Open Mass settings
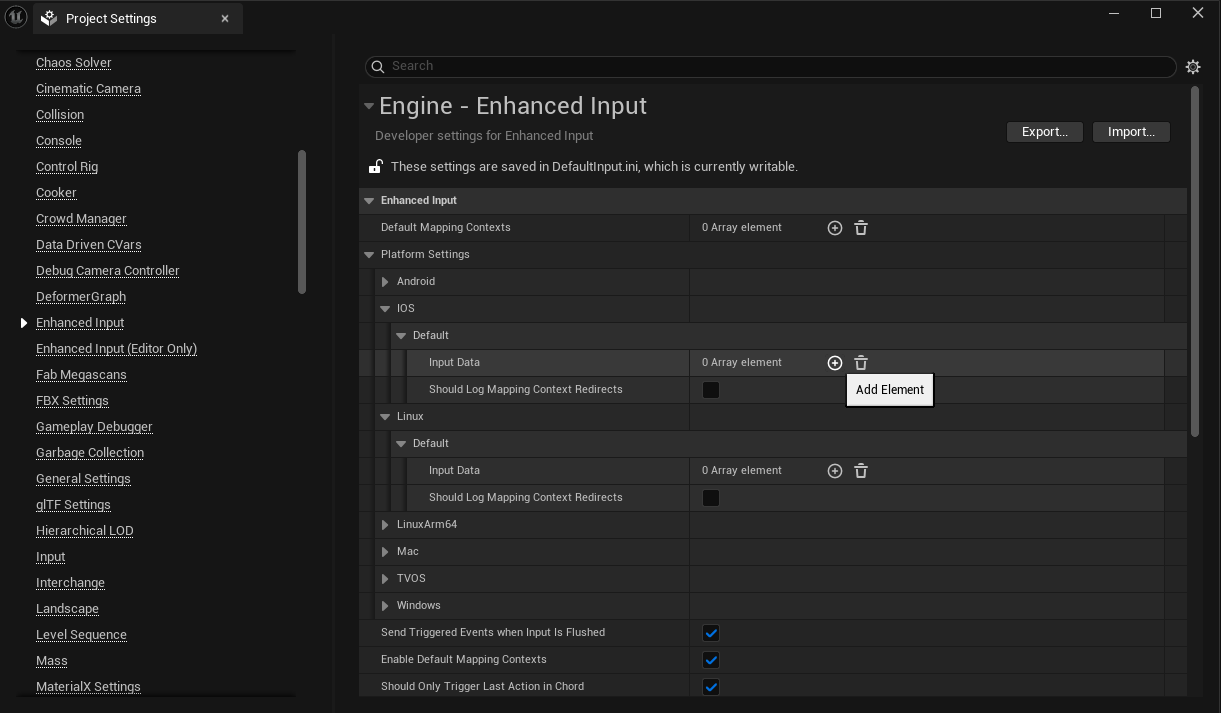1221x713 pixels. click(52, 660)
